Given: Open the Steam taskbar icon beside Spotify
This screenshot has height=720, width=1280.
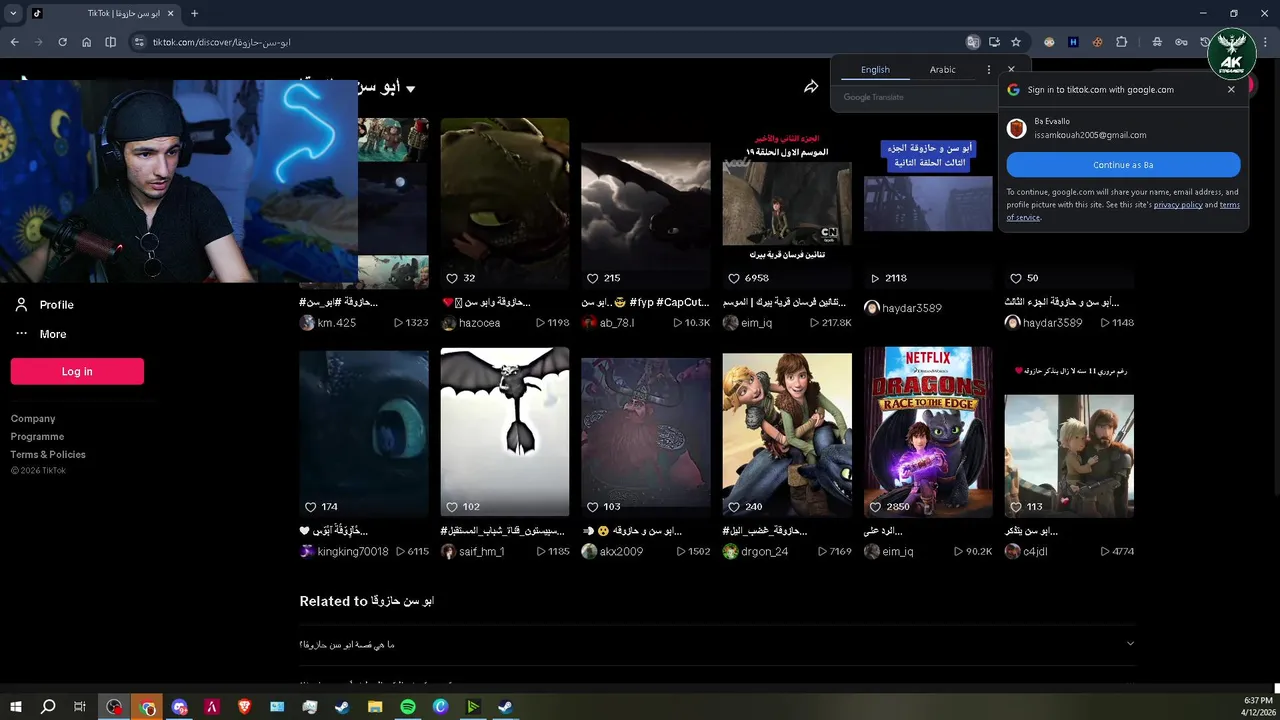Looking at the screenshot, I should click(342, 707).
